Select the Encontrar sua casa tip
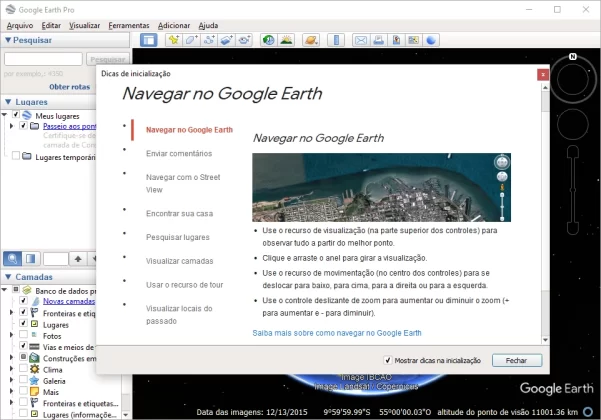This screenshot has width=601, height=420. (179, 213)
